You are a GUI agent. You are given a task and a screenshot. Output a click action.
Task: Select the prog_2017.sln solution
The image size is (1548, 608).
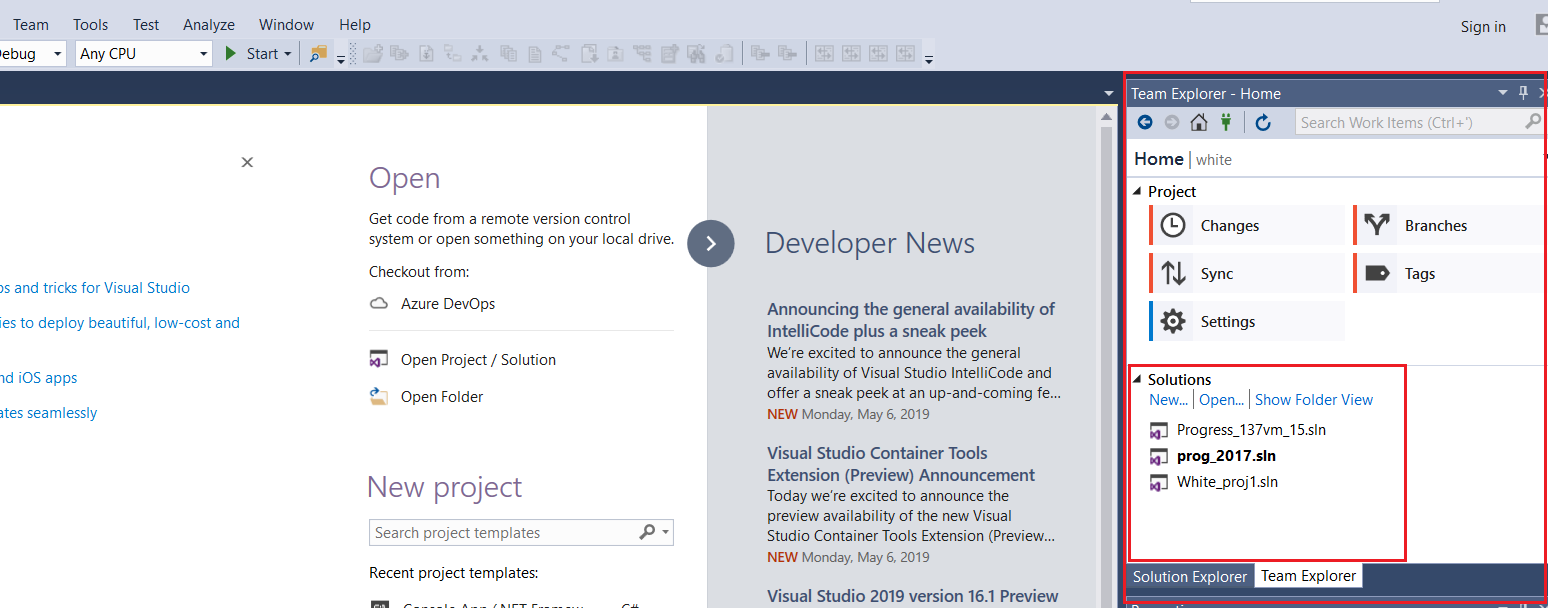(x=1225, y=456)
